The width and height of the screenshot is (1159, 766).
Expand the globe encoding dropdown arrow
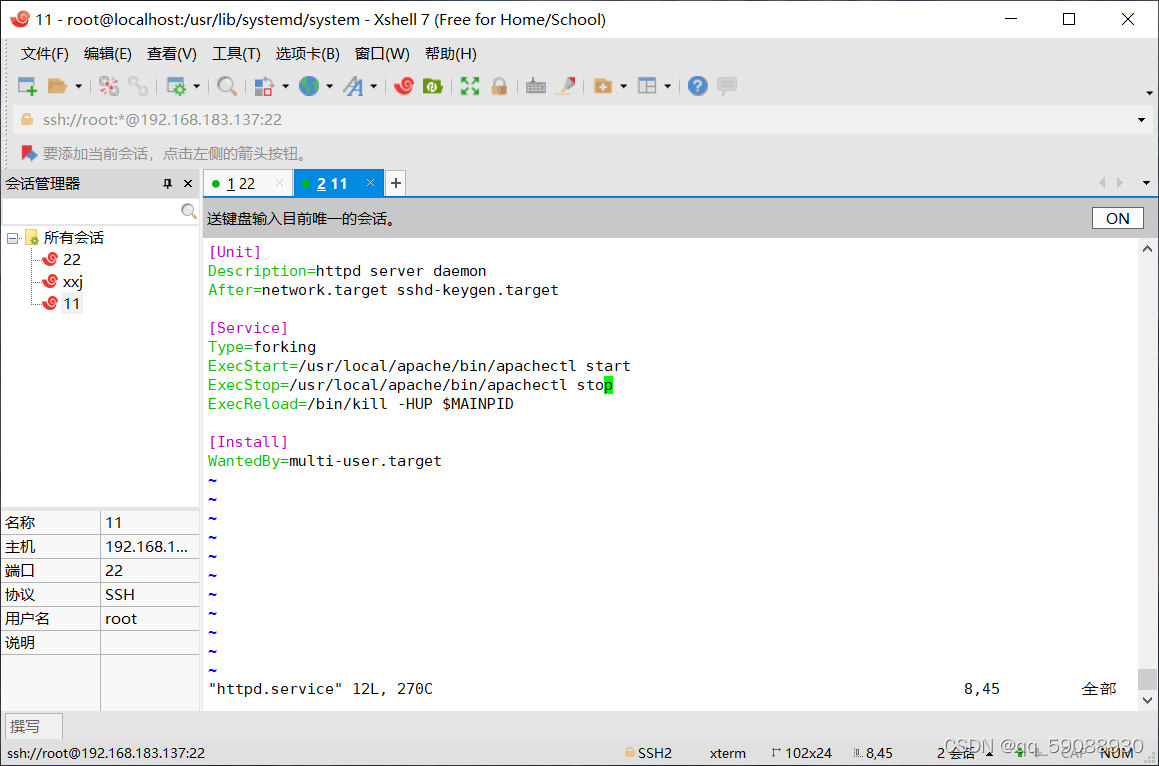(329, 87)
